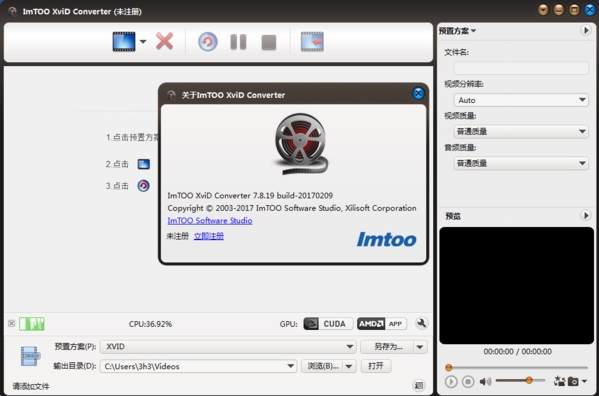This screenshot has height=396, width=599.
Task: Close the CPU graph with the small x box
Action: coord(11,323)
